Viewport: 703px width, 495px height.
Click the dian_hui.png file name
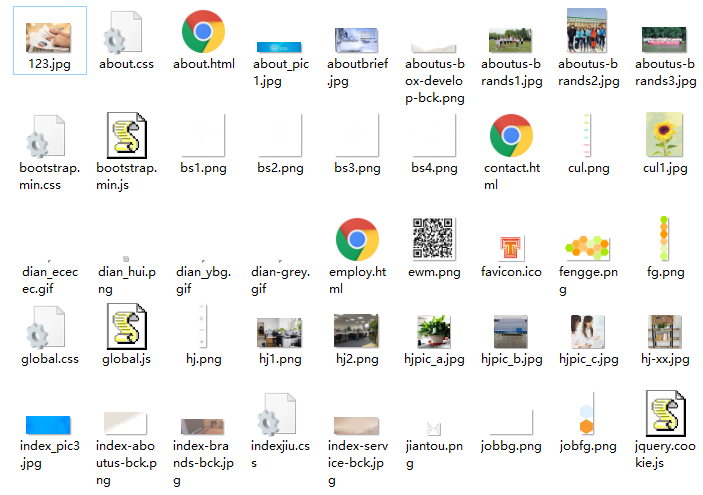pyautogui.click(x=127, y=280)
